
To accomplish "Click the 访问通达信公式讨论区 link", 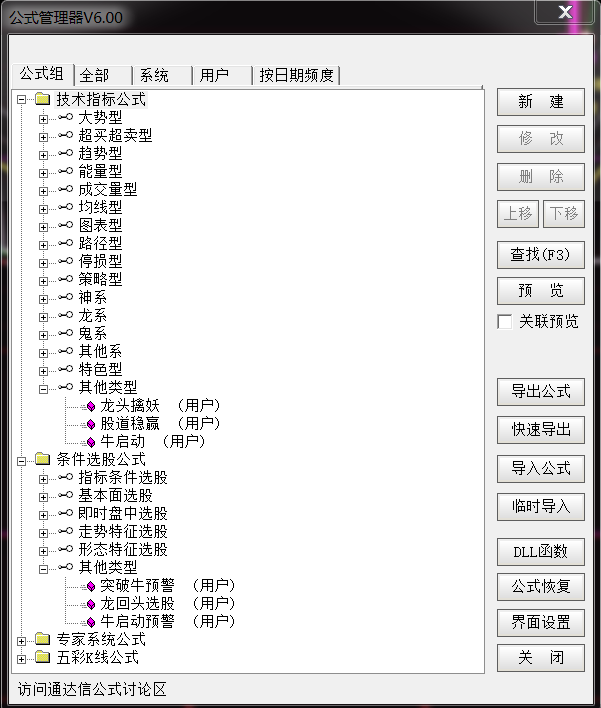I will click(x=91, y=690).
